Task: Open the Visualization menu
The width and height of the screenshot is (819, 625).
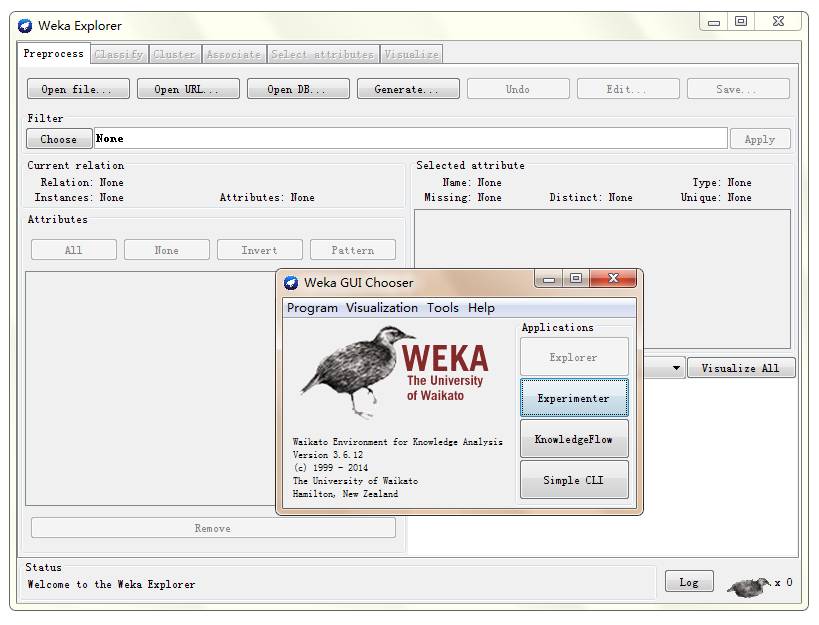Action: [382, 308]
